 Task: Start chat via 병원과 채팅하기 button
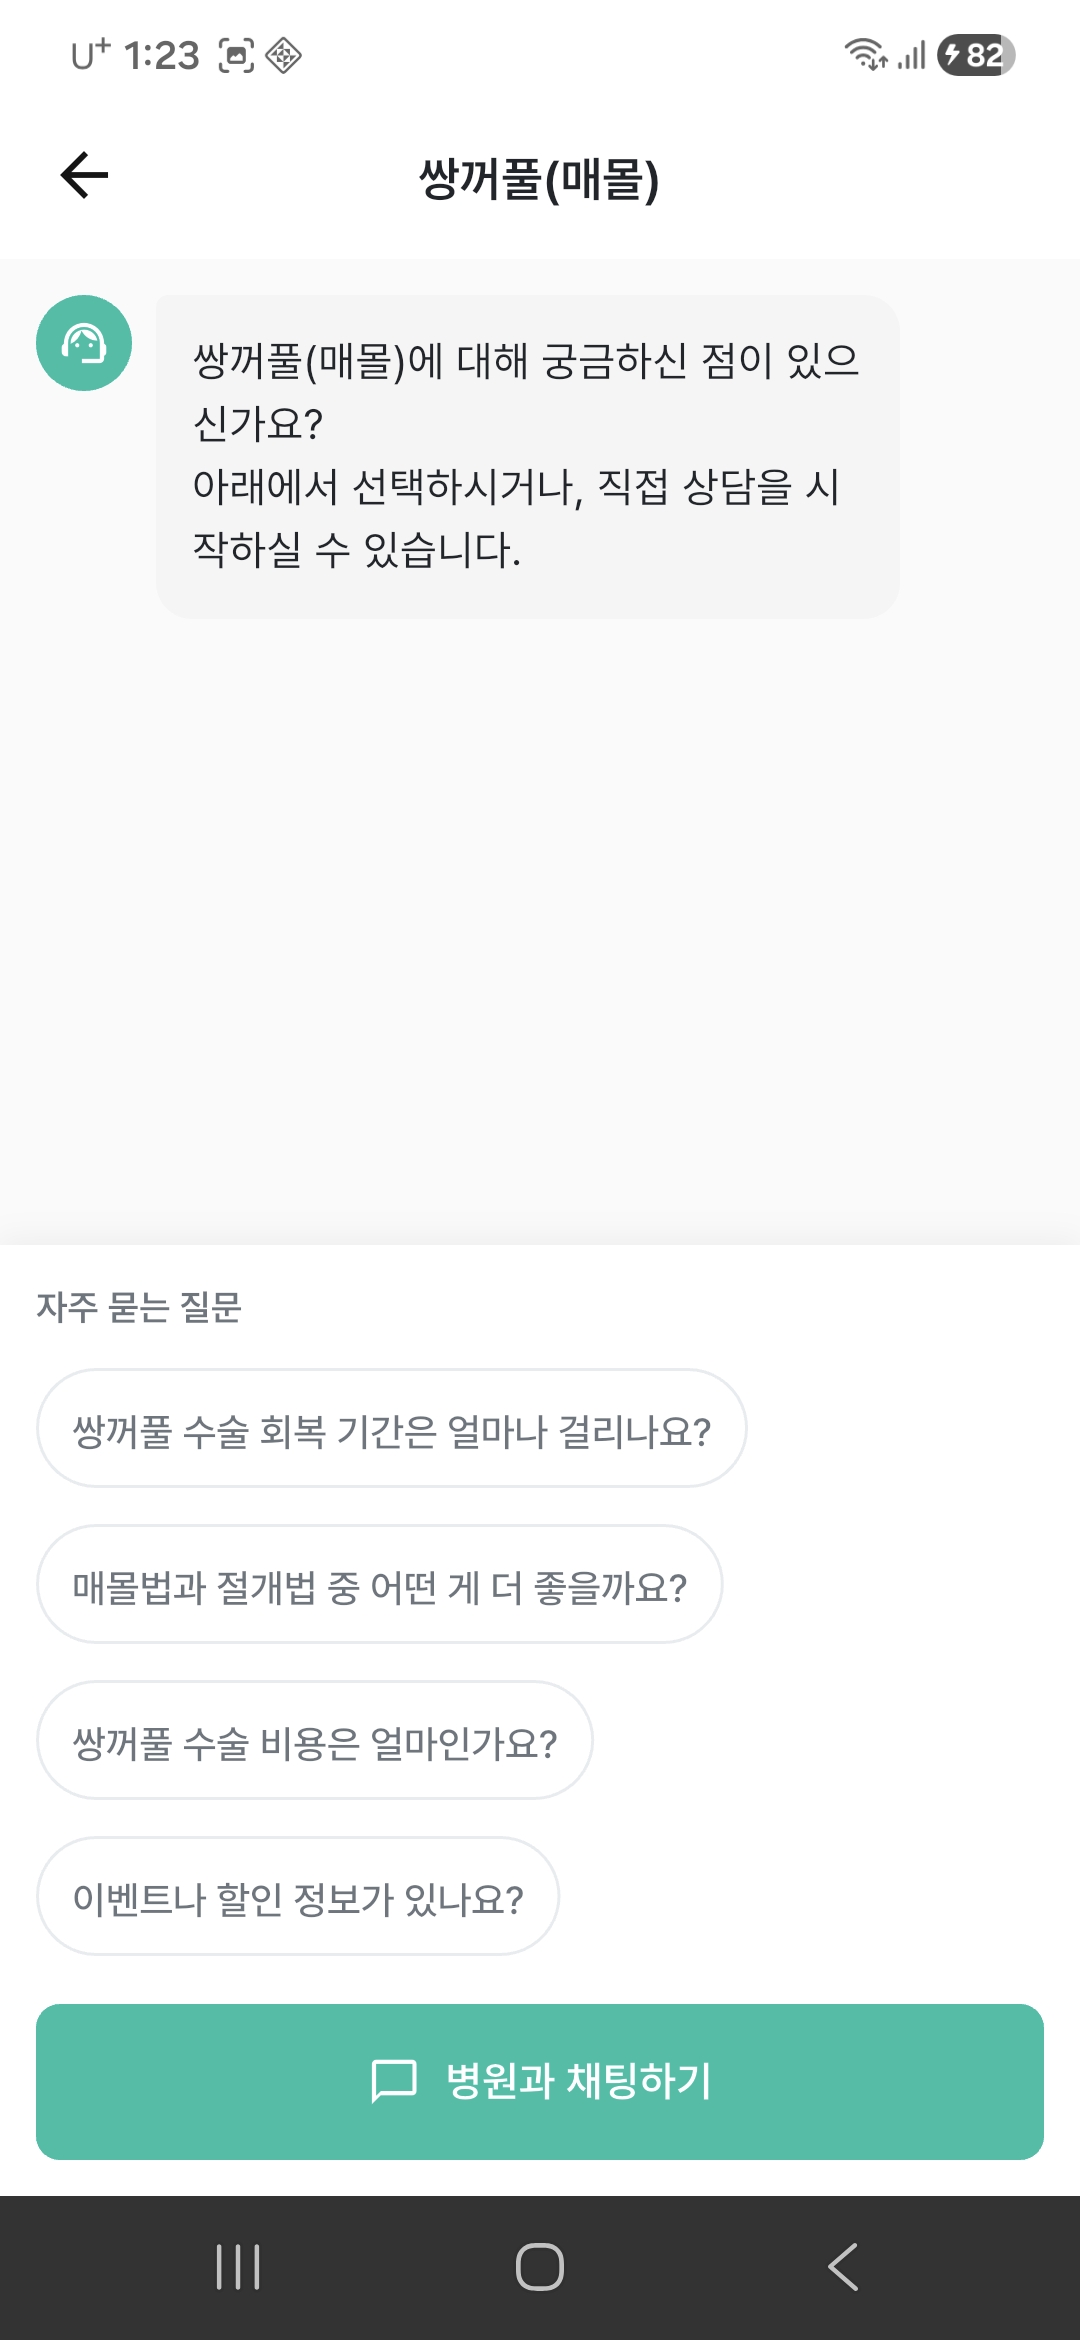540,2081
